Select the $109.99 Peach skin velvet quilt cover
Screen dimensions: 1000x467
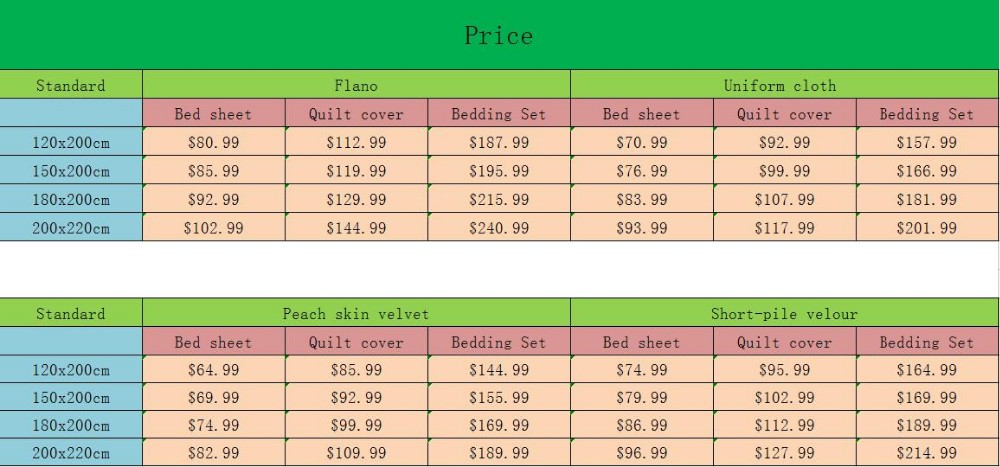tap(356, 454)
